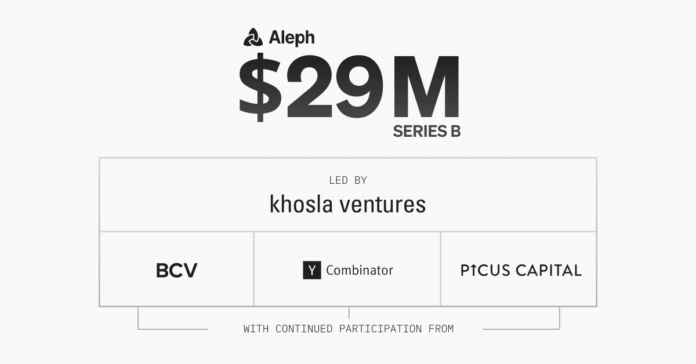Click the WITH CONTINUED PARTICIPATION FROM caption

click(348, 329)
